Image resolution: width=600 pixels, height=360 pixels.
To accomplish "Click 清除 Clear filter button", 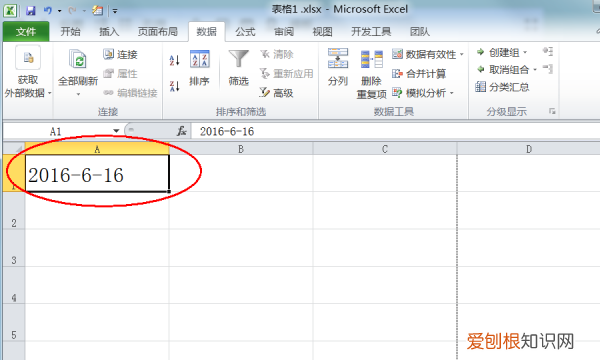I will [277, 54].
